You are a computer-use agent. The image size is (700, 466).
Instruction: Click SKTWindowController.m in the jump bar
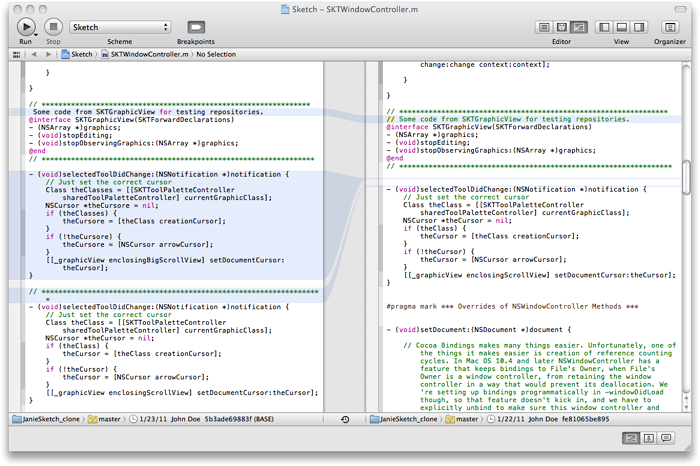pos(150,54)
